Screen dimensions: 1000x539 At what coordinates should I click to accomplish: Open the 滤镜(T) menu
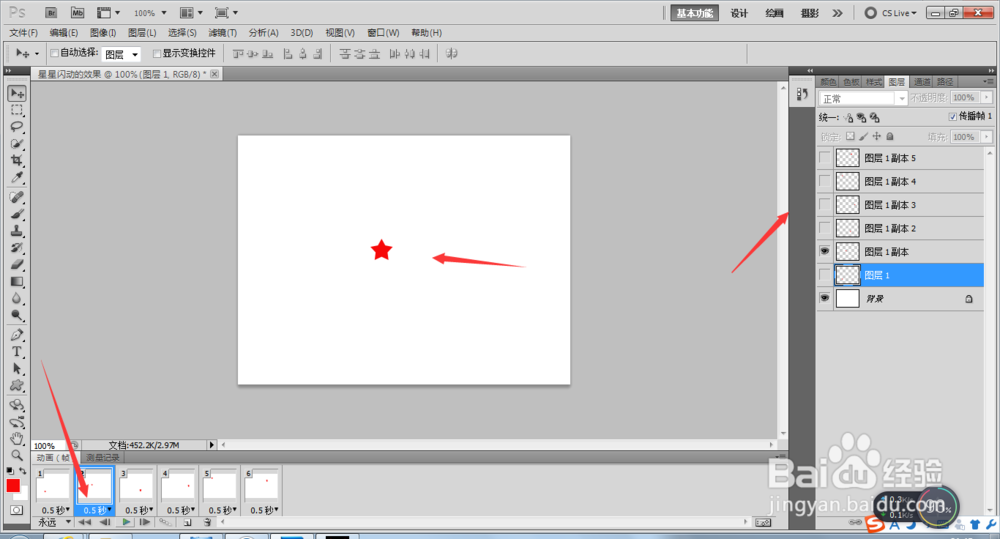click(222, 33)
